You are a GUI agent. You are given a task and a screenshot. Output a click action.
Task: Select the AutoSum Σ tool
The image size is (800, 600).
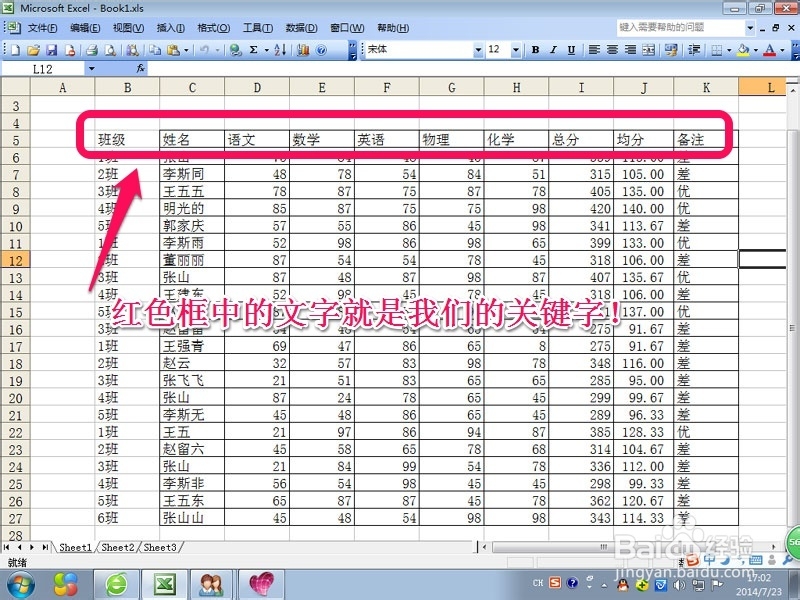tap(252, 49)
